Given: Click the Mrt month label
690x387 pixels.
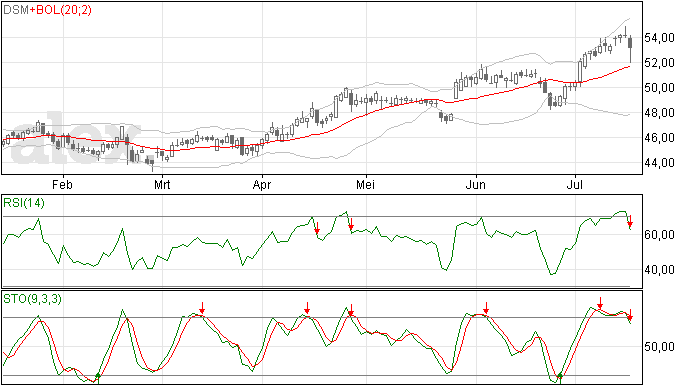Looking at the screenshot, I should tap(162, 184).
